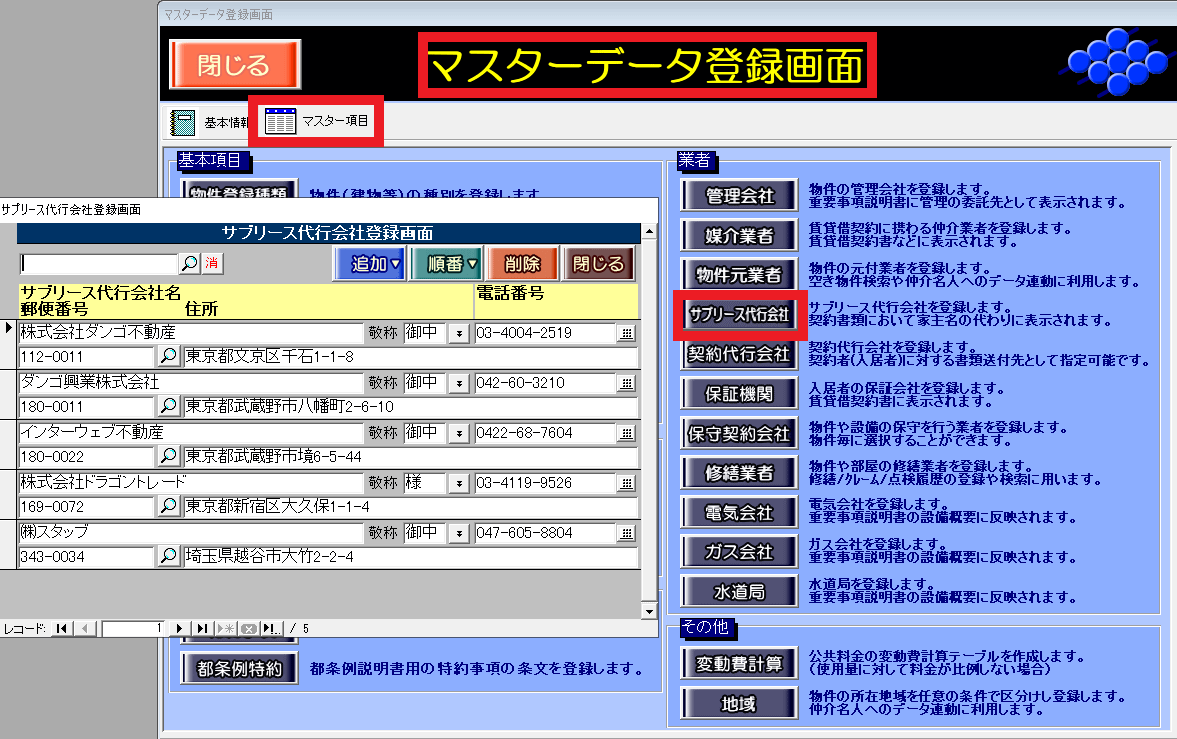
Task: Click postal lookup magnifier beside 169-0072
Action: (x=169, y=507)
